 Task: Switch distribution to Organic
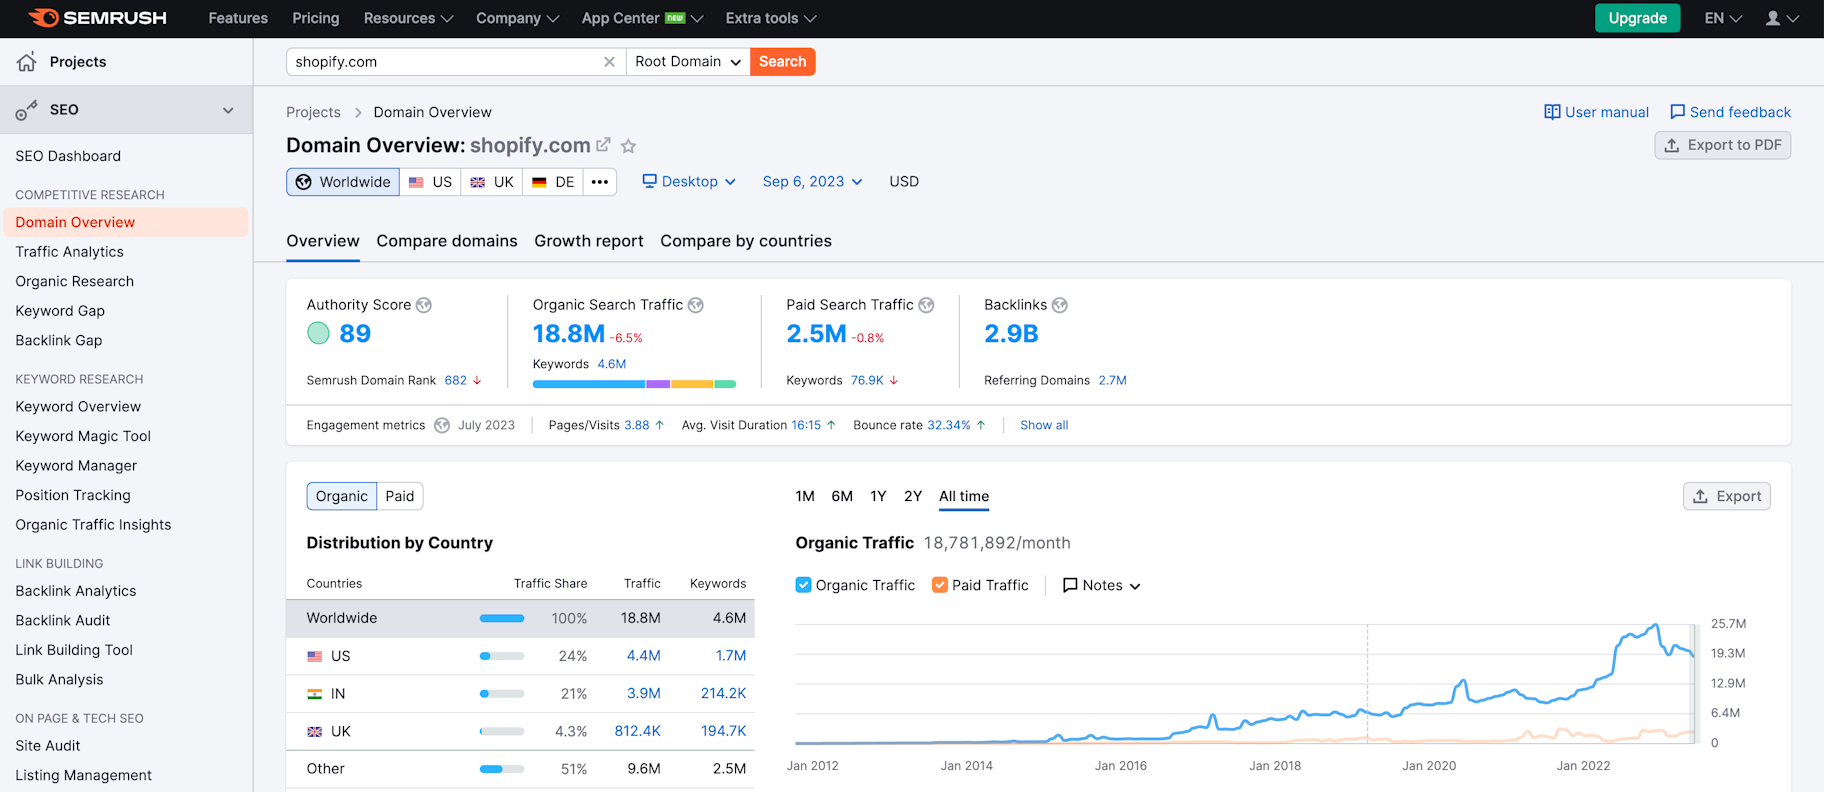pyautogui.click(x=342, y=496)
